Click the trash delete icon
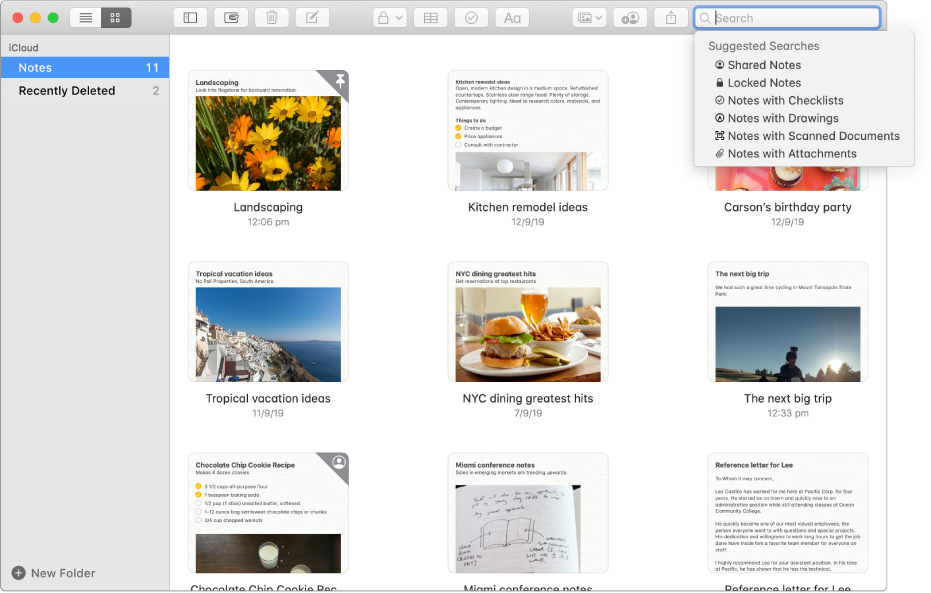This screenshot has width=931, height=593. pyautogui.click(x=272, y=18)
